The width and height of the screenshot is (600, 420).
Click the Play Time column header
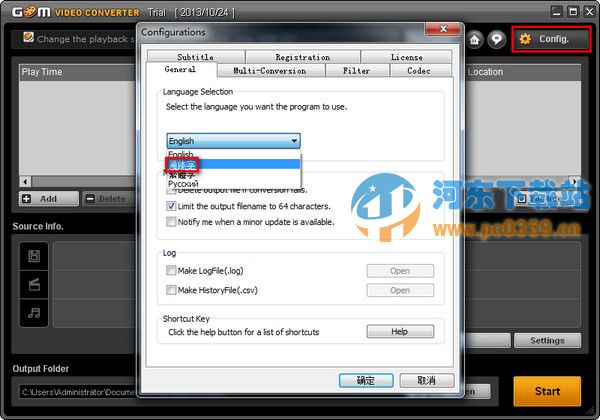tap(77, 72)
